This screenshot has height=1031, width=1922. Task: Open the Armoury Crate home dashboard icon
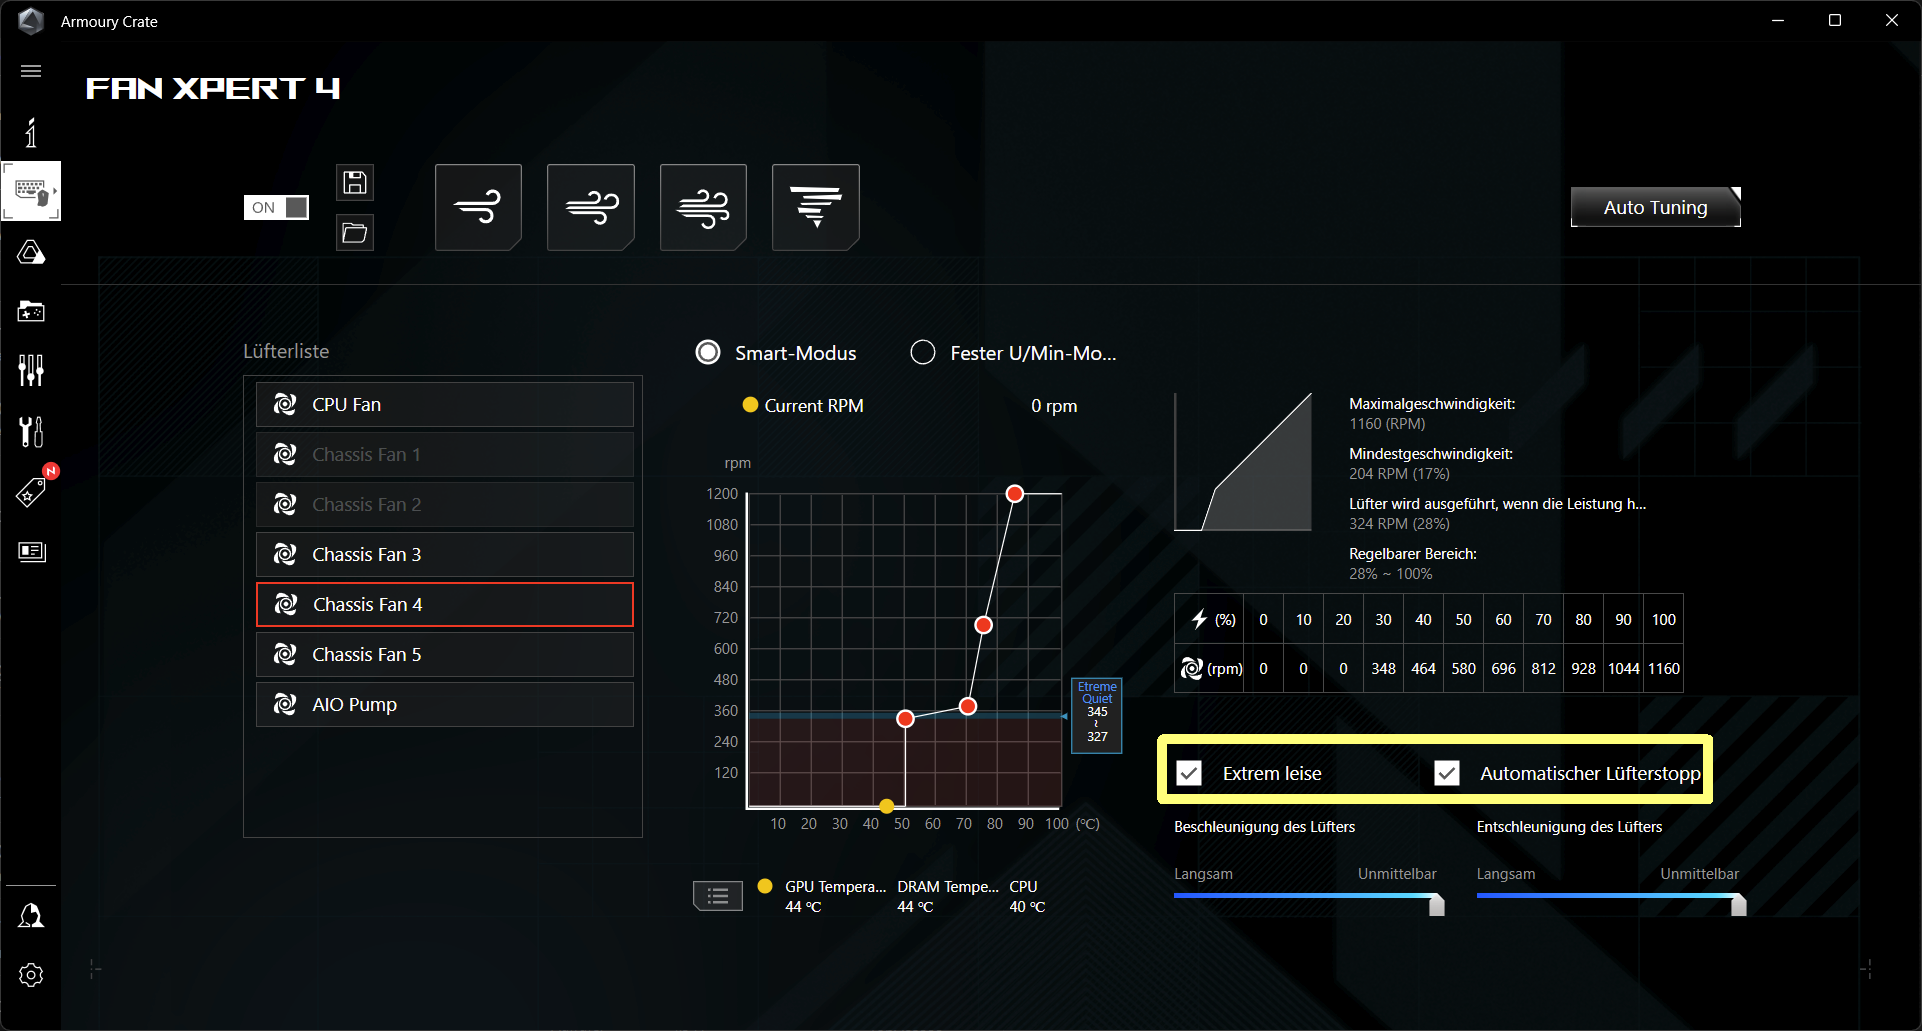(31, 132)
